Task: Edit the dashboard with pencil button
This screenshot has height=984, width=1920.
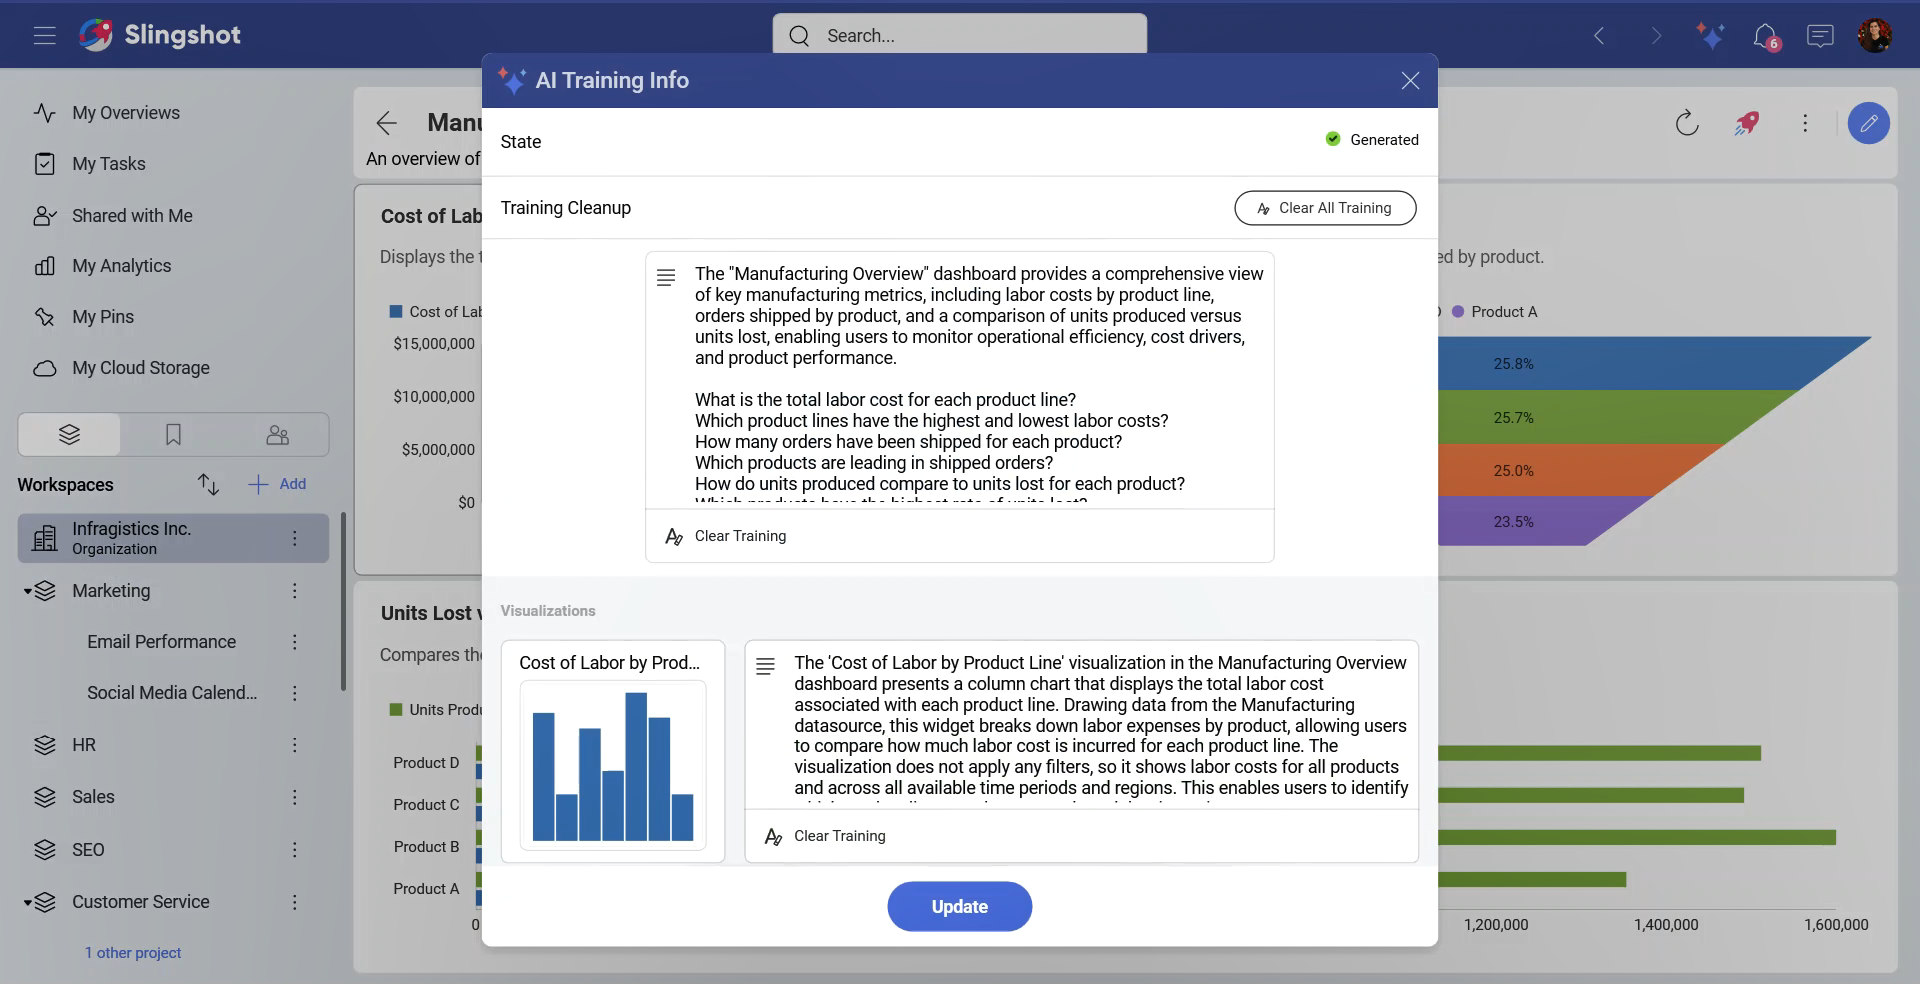Action: [x=1869, y=123]
